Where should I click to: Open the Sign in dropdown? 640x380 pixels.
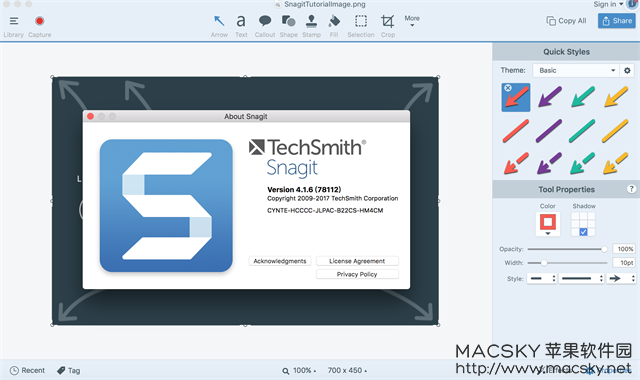[x=608, y=4]
